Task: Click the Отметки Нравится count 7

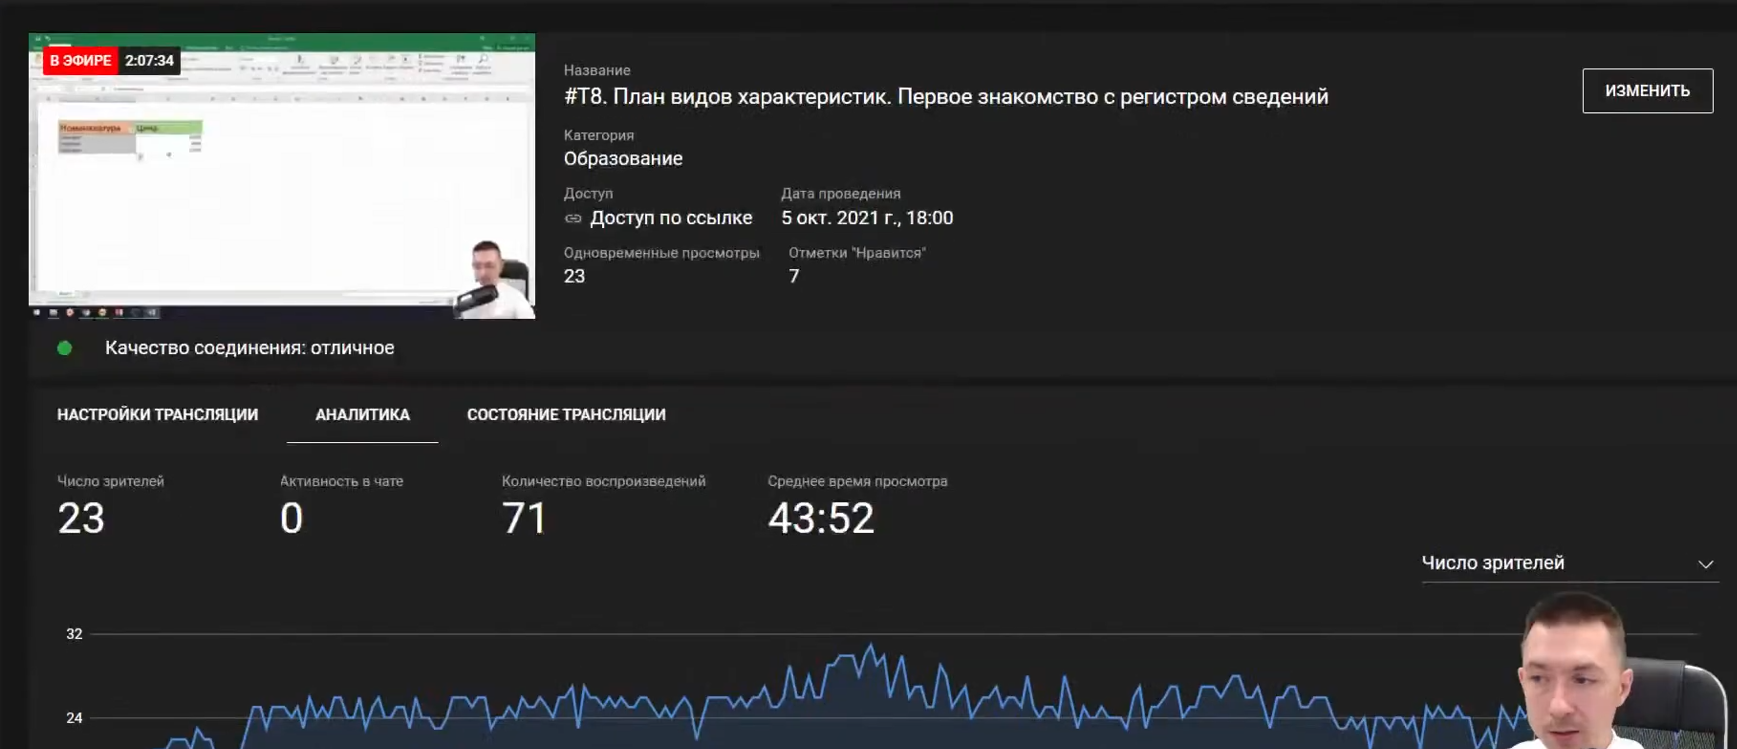Action: [794, 277]
